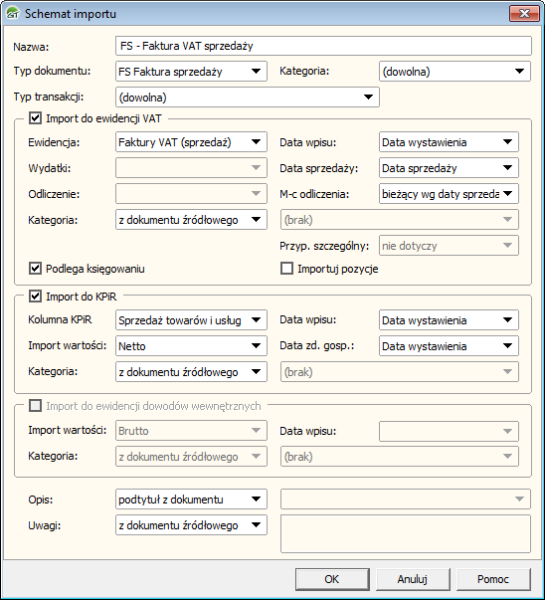Image resolution: width=545 pixels, height=600 pixels.
Task: Open the KPiR Data wpisu dropdown
Action: click(449, 320)
